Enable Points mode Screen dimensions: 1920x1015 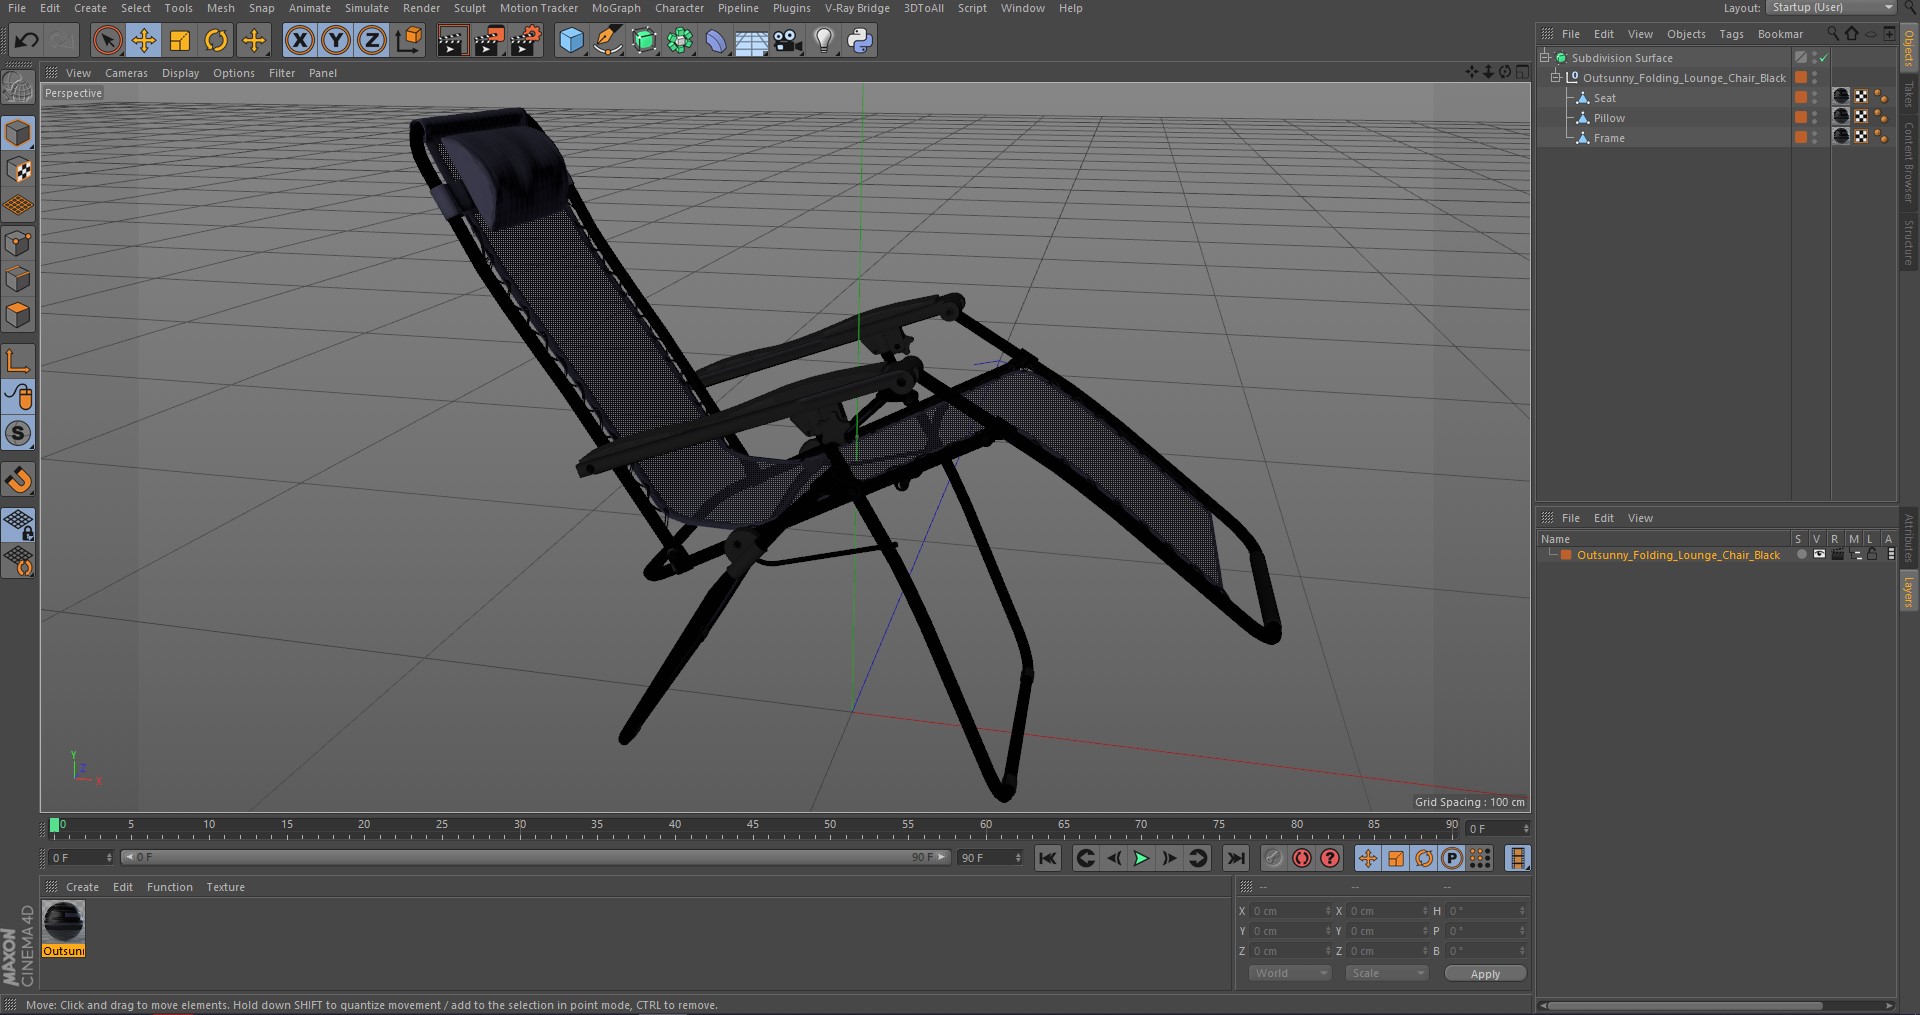coord(18,243)
